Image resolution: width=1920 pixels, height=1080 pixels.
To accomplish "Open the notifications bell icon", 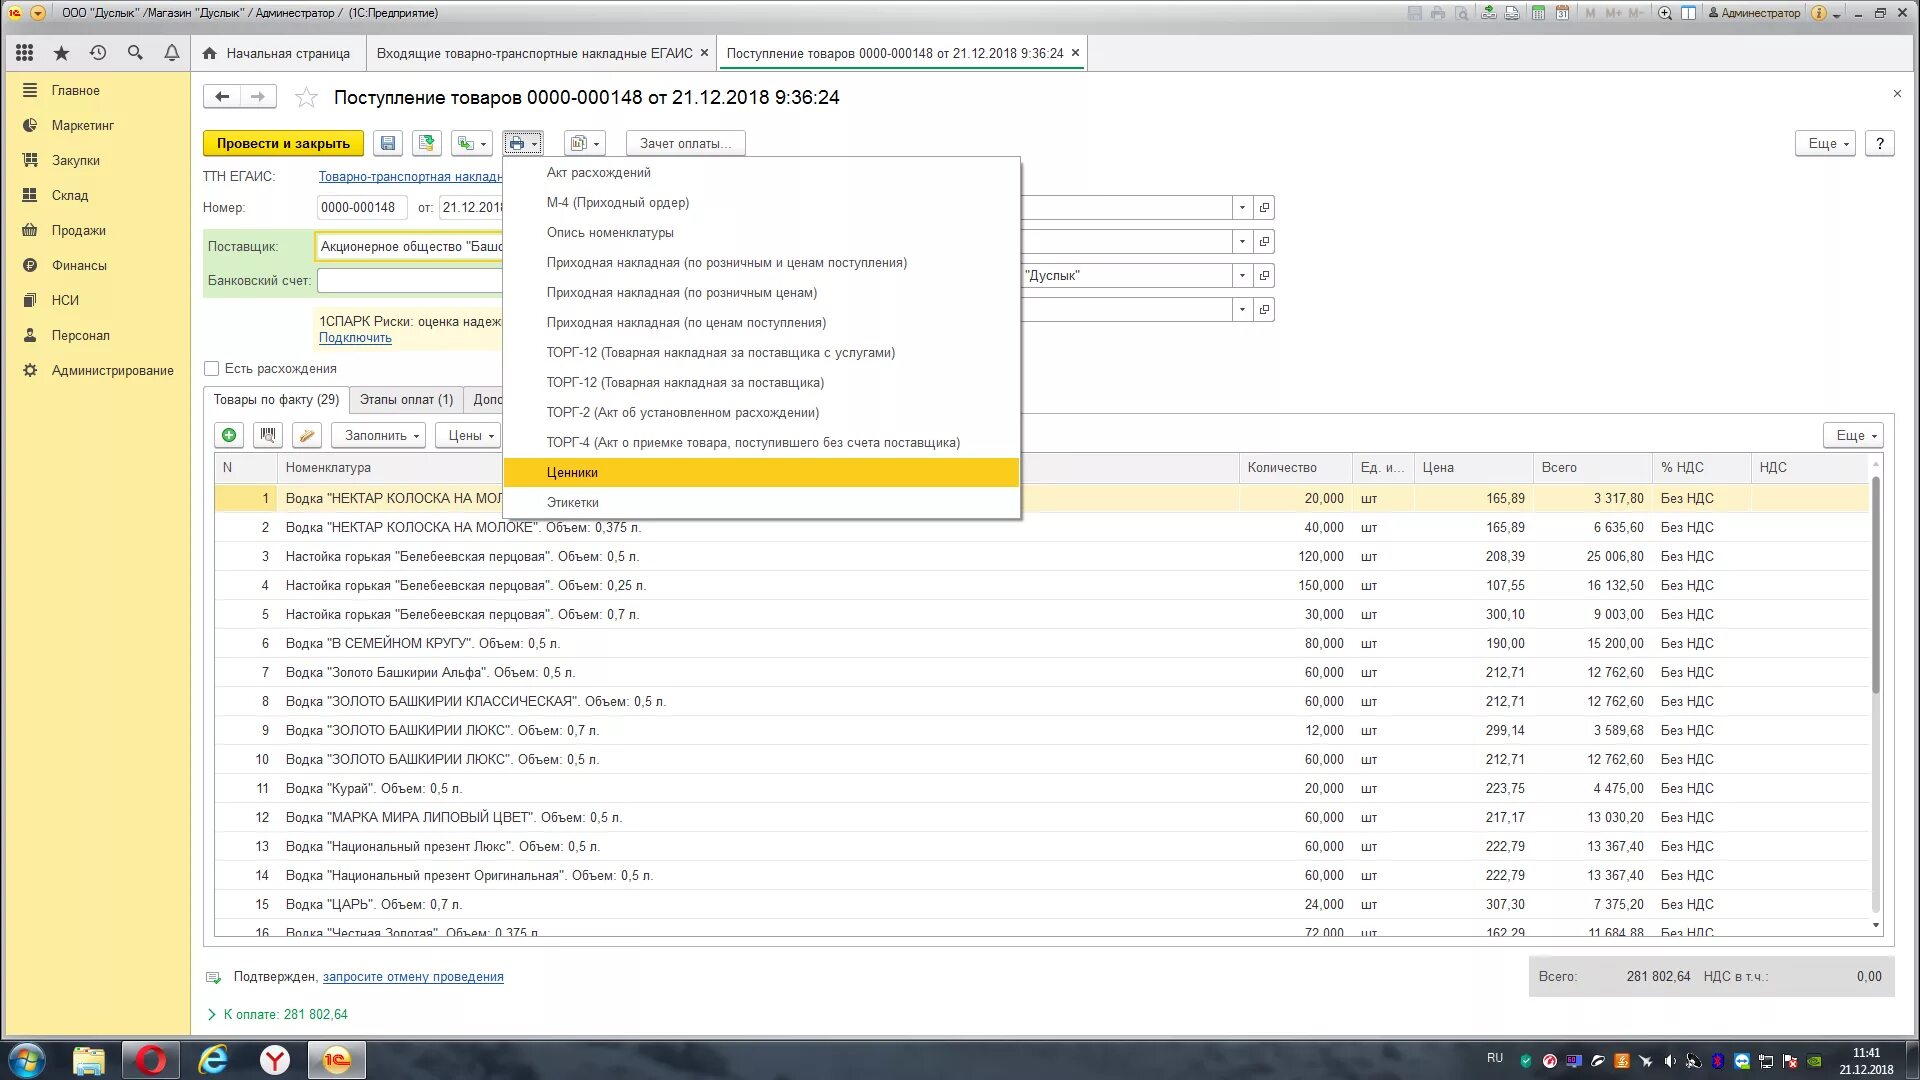I will pyautogui.click(x=172, y=53).
